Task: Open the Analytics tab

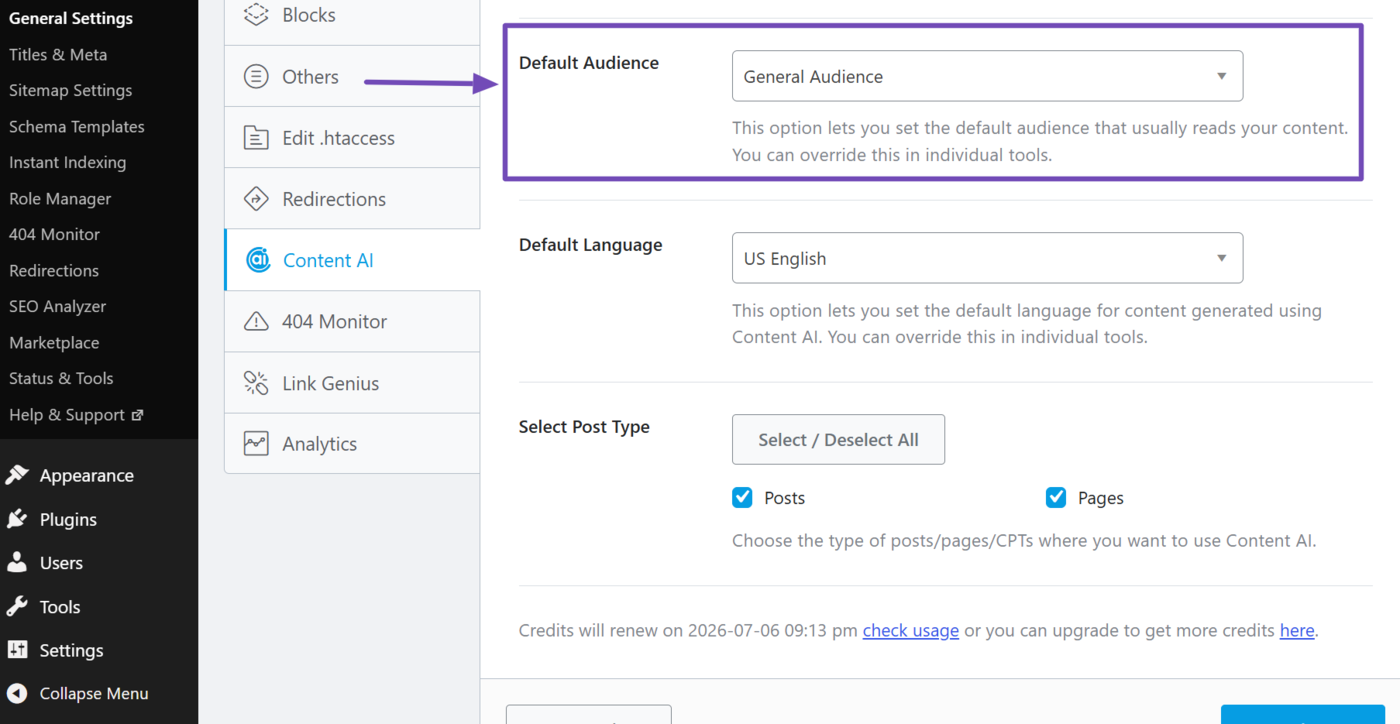Action: [352, 444]
